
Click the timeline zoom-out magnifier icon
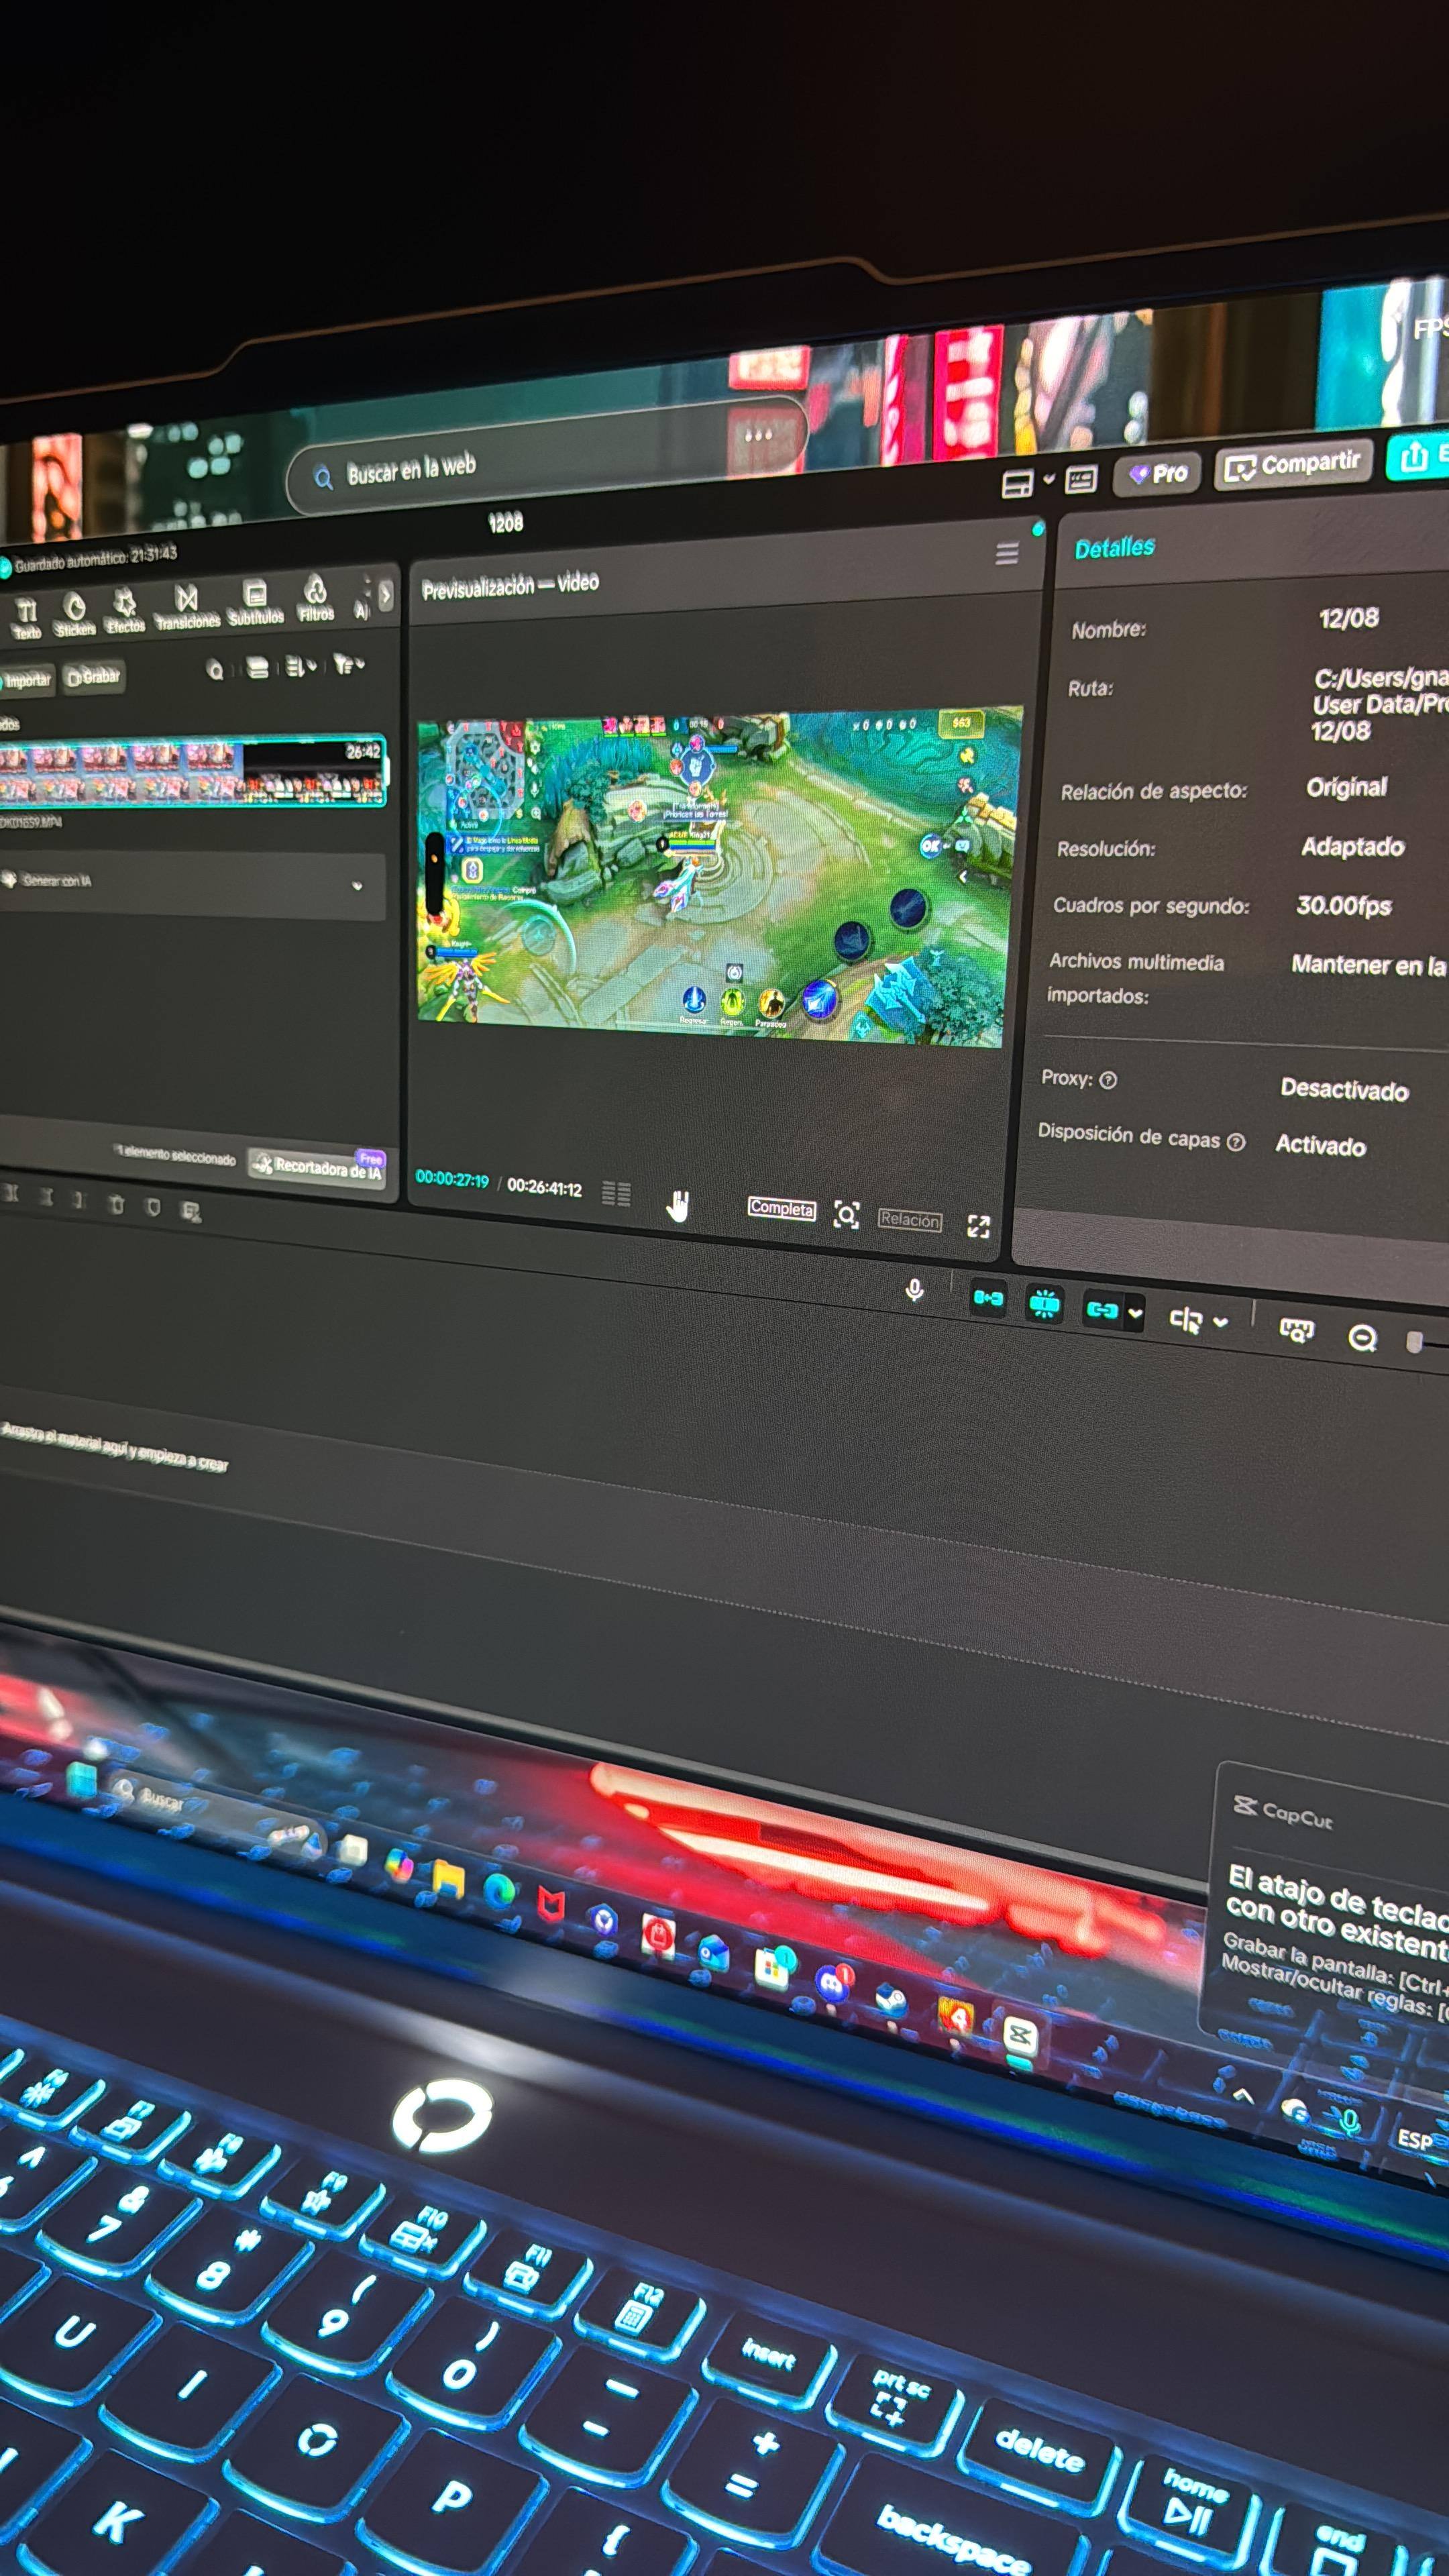point(1362,1338)
